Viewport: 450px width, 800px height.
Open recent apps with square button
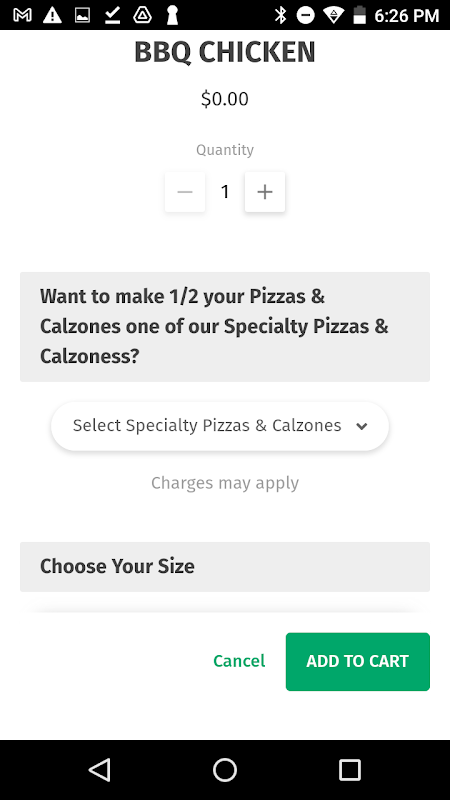[350, 770]
